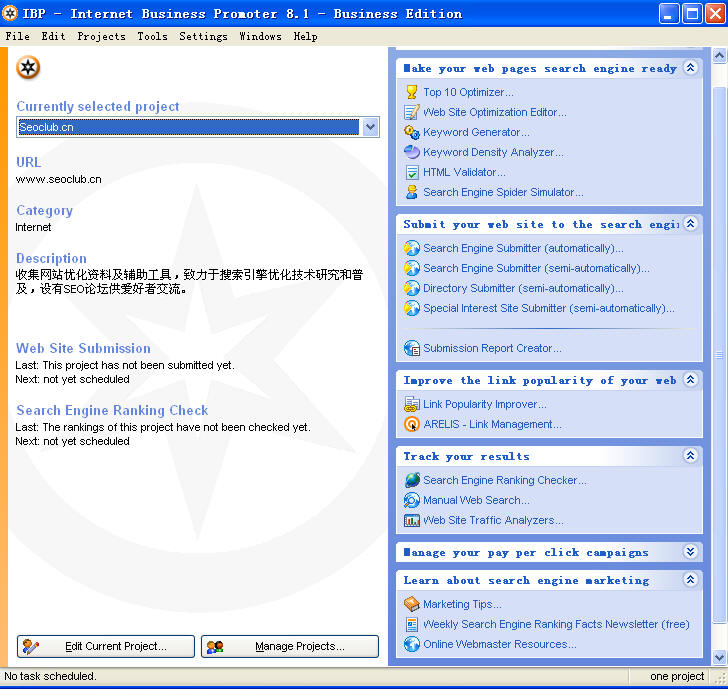
Task: Open the Top 10 Optimizer link
Action: [468, 92]
